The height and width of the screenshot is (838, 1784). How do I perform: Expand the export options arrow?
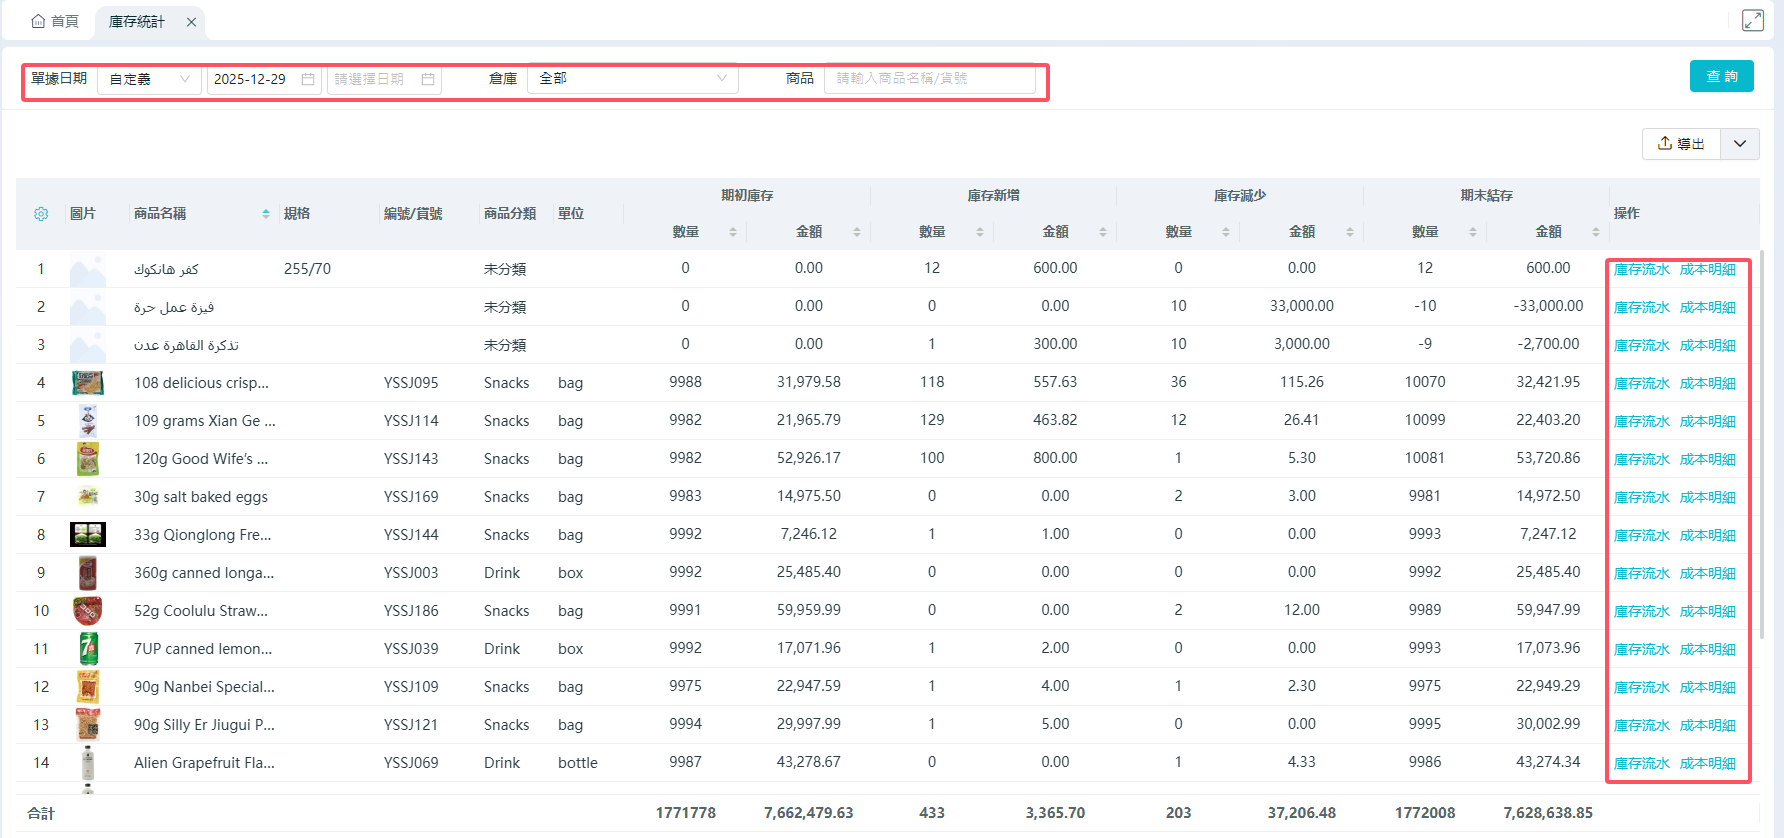pyautogui.click(x=1740, y=144)
